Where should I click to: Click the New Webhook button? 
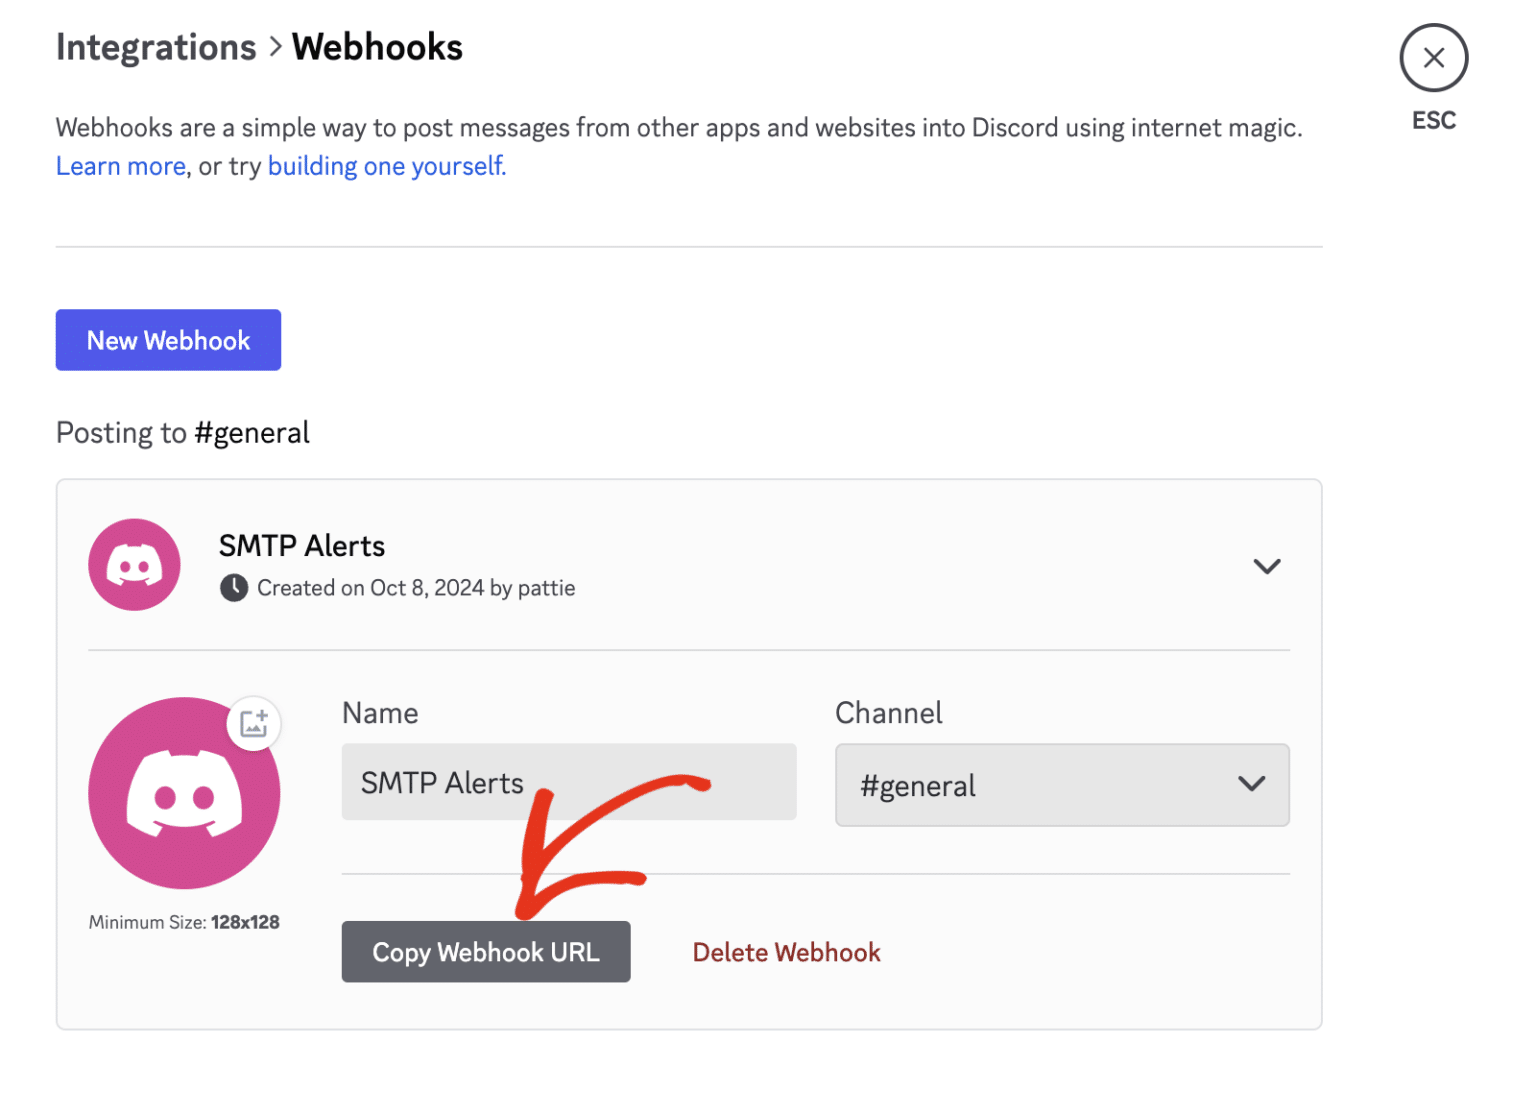tap(168, 340)
